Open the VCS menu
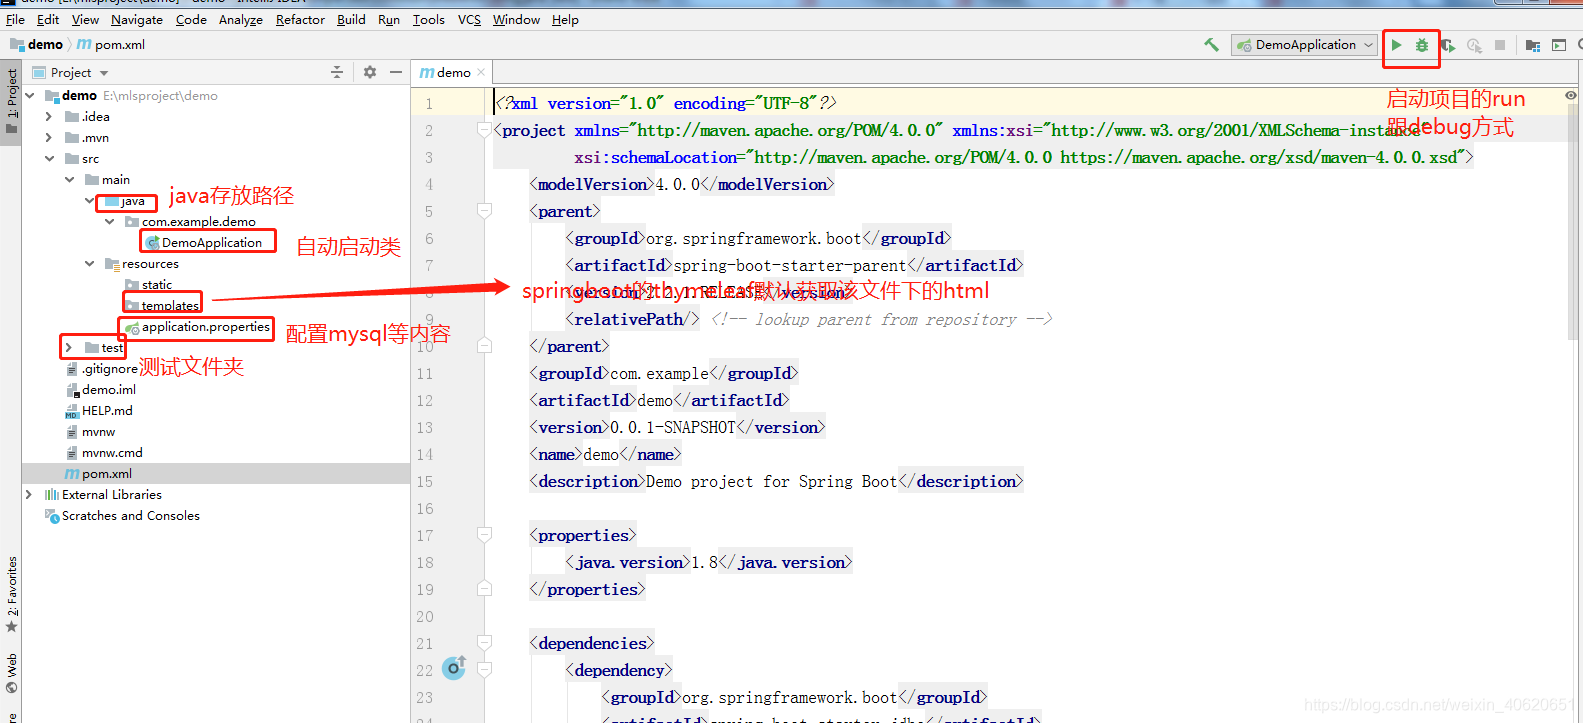Viewport: 1583px width, 723px height. (469, 19)
